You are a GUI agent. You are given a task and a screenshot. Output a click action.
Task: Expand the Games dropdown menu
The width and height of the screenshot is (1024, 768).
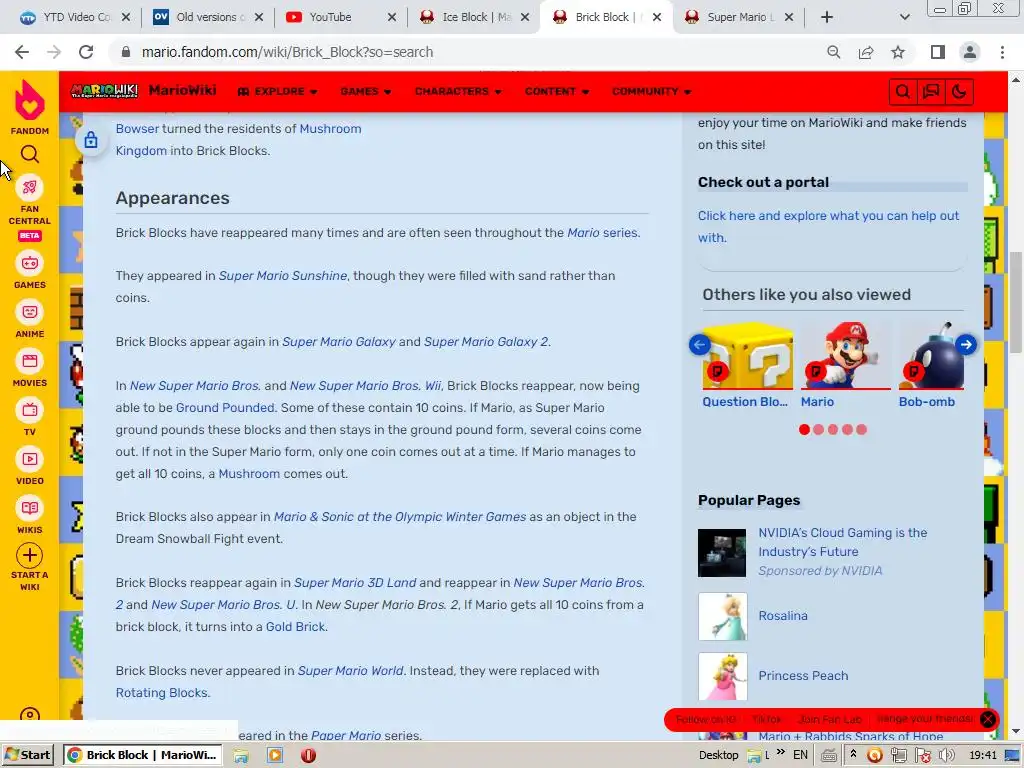click(x=366, y=91)
